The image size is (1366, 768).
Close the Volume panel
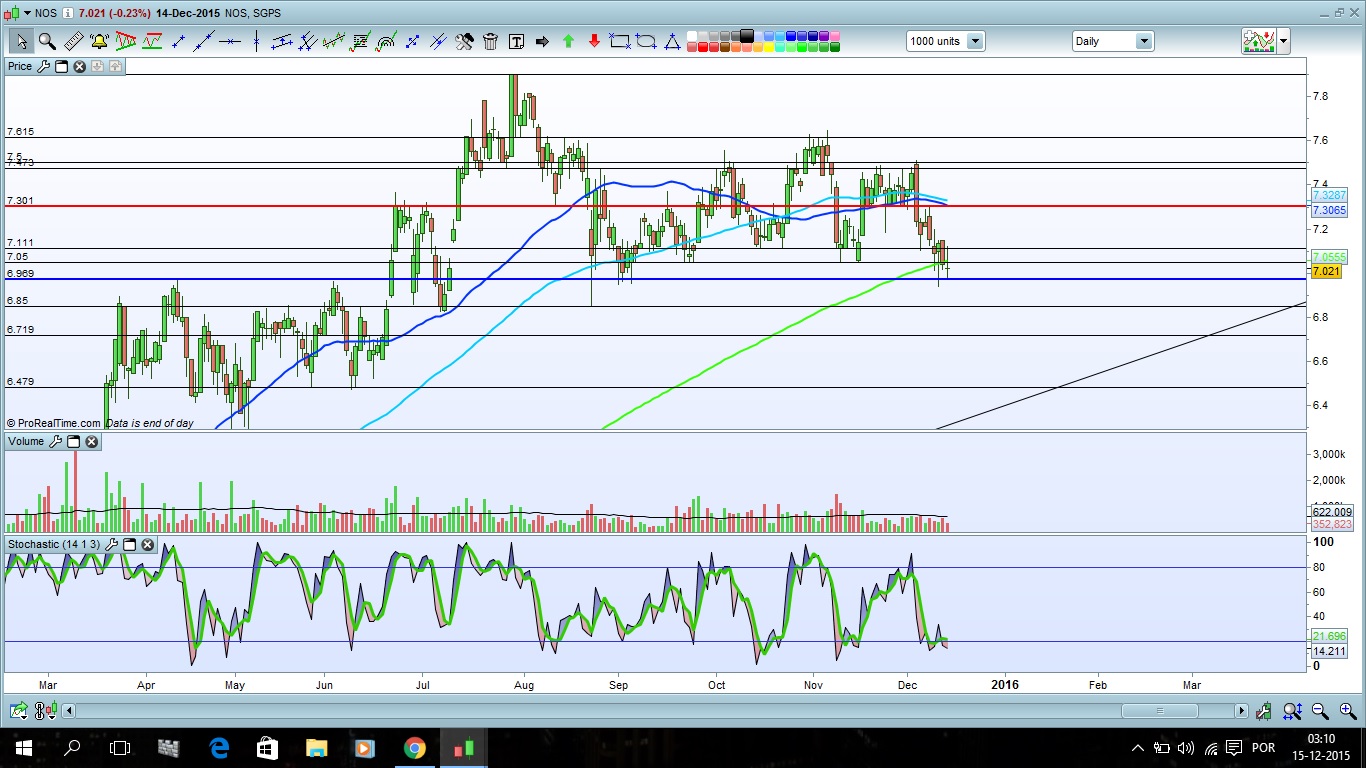(x=92, y=441)
